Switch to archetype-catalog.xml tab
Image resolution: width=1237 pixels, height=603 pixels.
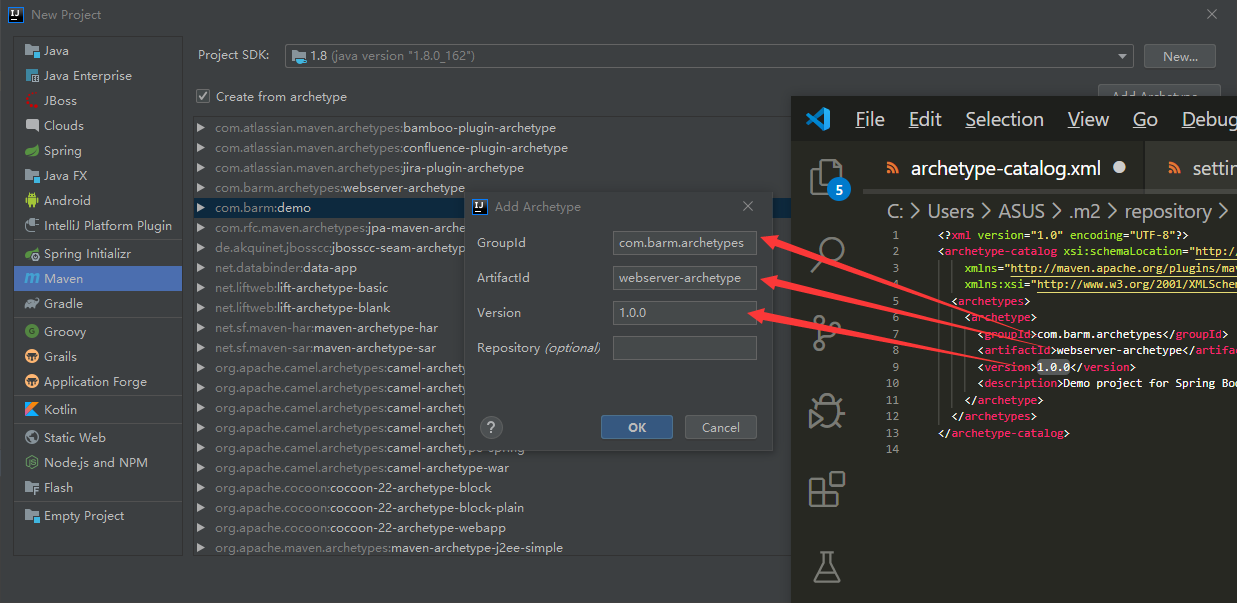[x=1004, y=168]
